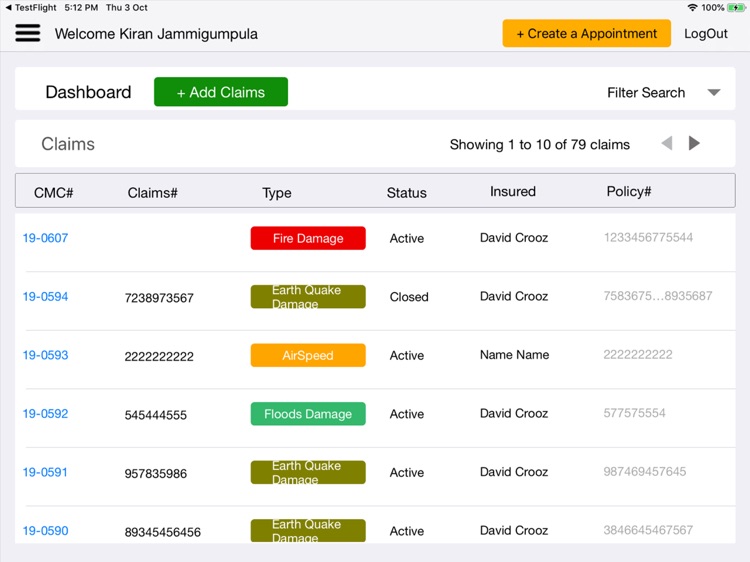Click Claims# column header
This screenshot has width=750, height=562.
point(153,193)
